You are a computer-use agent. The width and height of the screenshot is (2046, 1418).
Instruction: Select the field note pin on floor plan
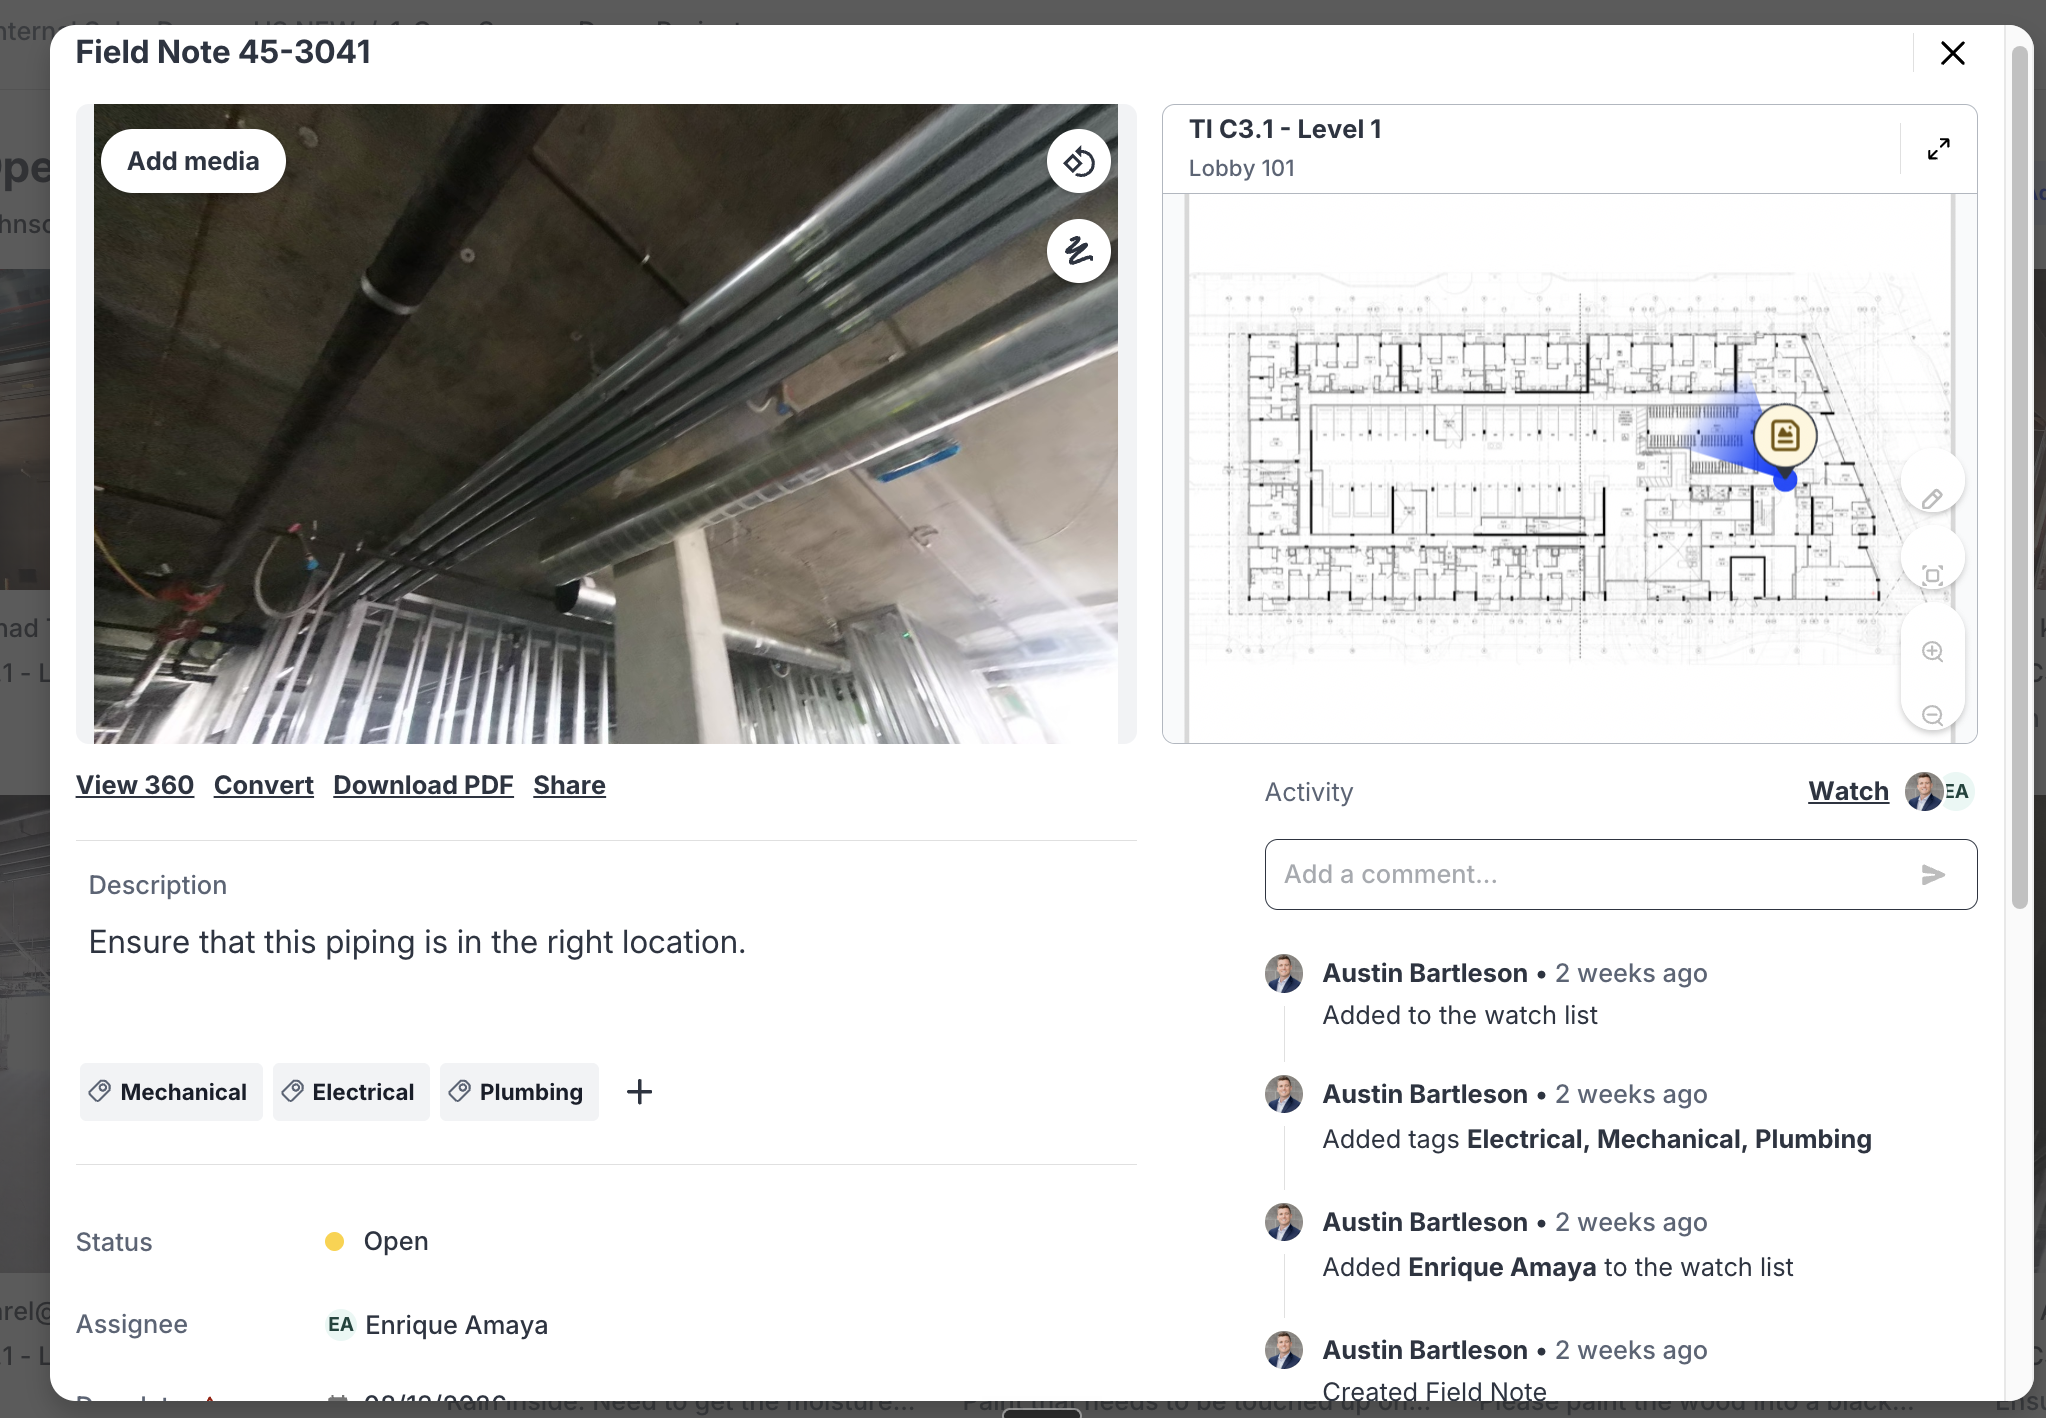point(1785,436)
